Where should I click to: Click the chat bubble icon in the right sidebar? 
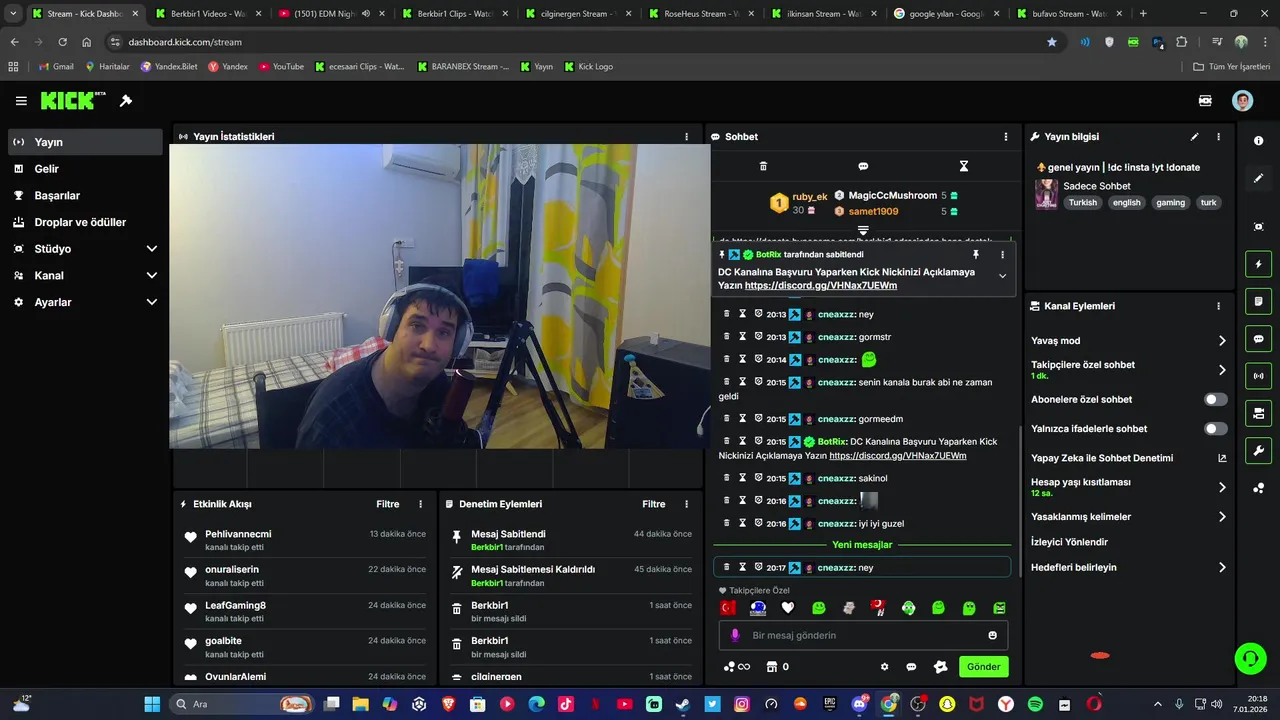(1258, 339)
